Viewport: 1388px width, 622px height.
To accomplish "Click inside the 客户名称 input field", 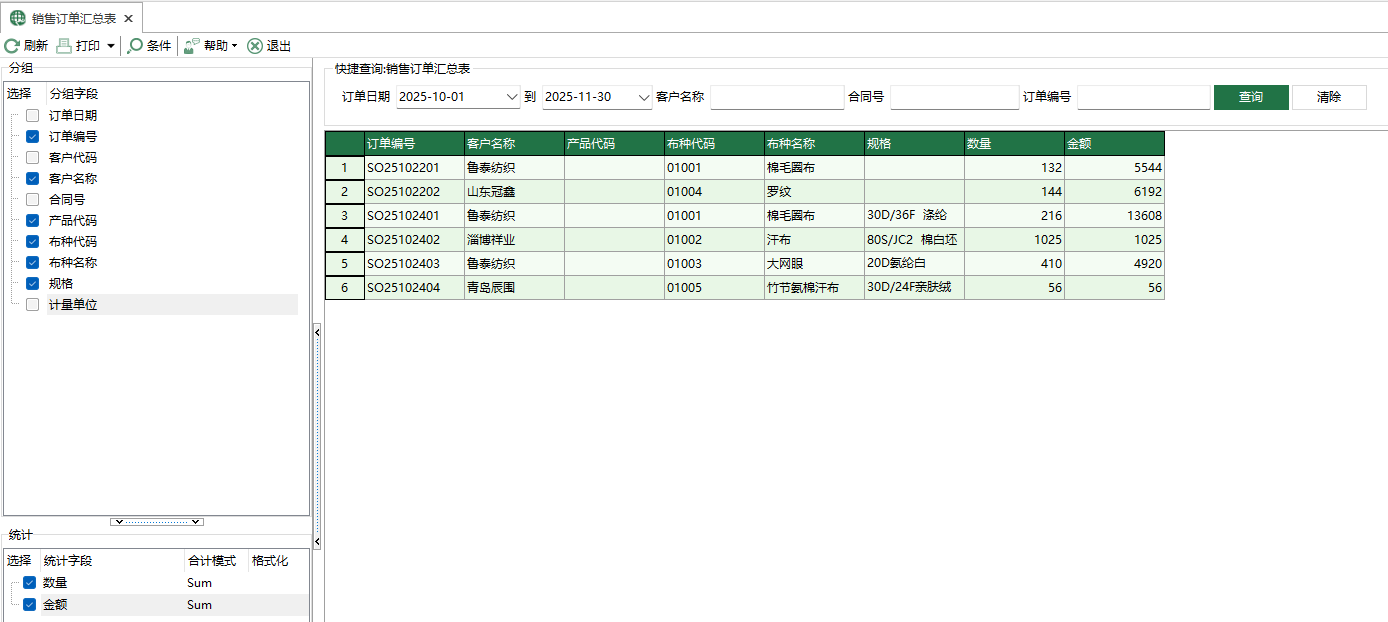I will click(777, 97).
